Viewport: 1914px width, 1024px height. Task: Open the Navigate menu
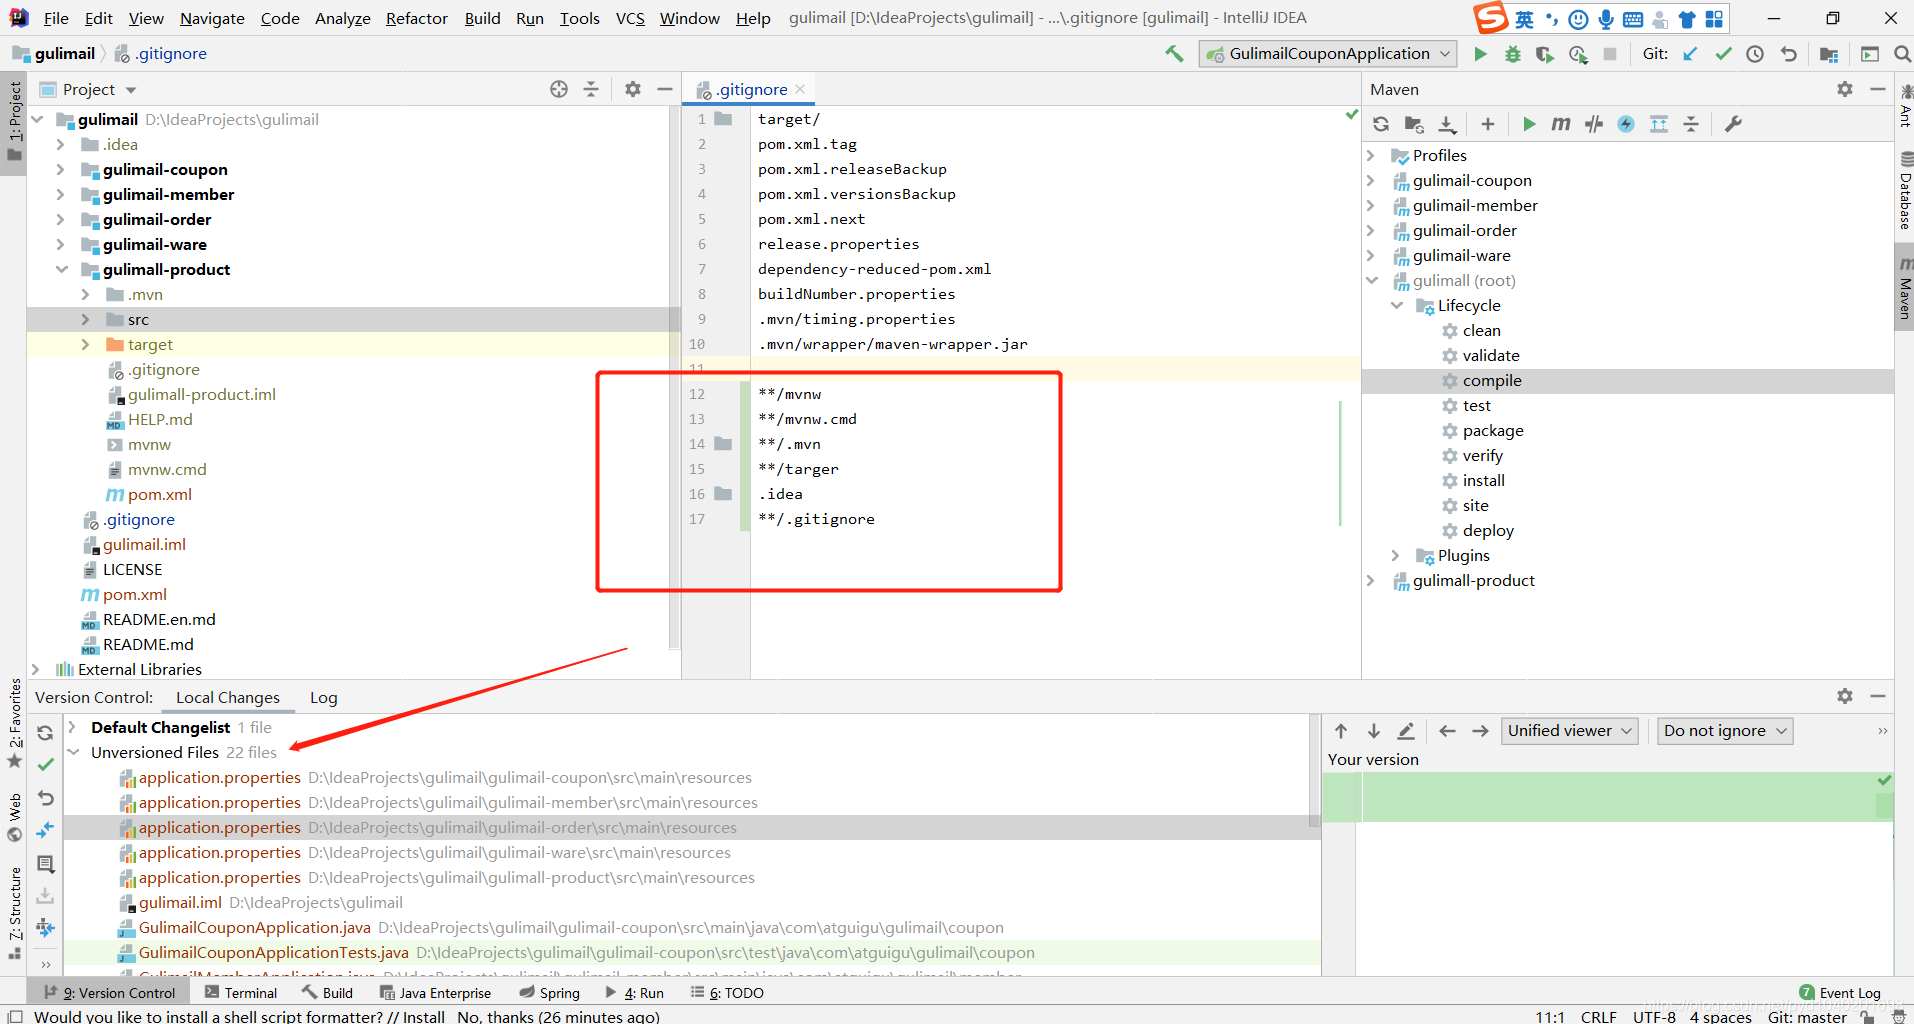click(212, 18)
